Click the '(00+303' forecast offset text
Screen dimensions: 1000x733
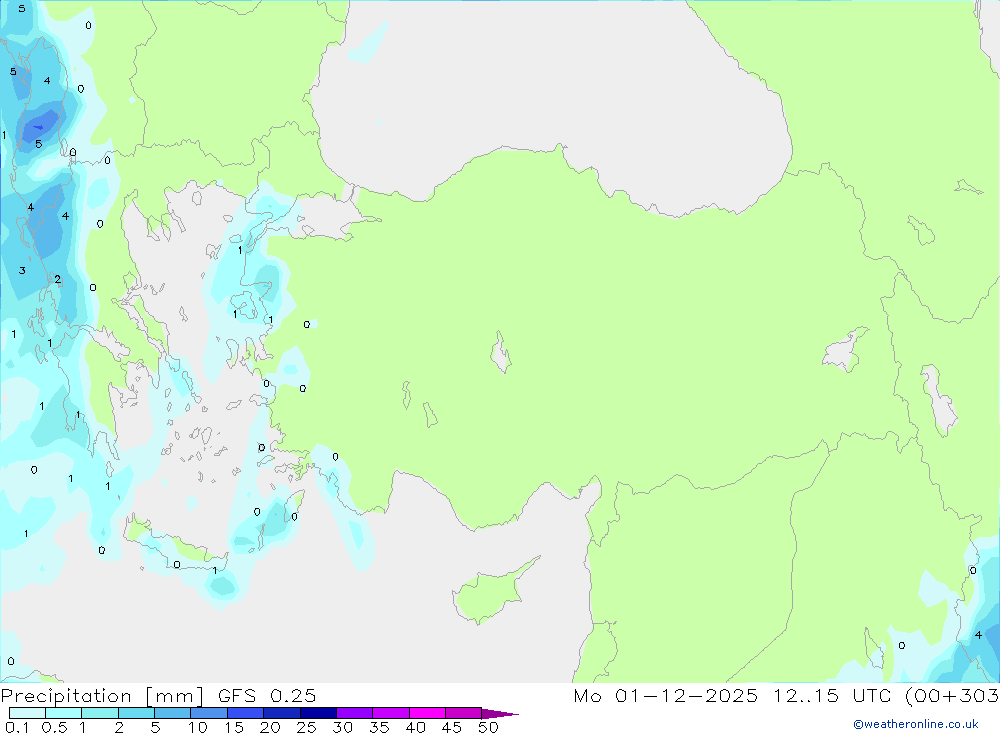952,695
